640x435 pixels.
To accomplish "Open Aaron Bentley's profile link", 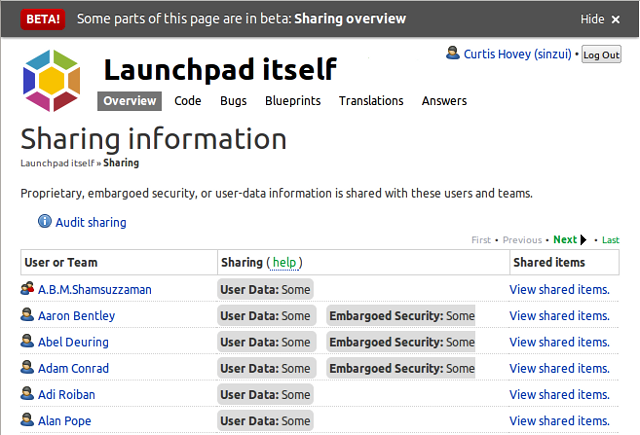I will click(x=76, y=316).
